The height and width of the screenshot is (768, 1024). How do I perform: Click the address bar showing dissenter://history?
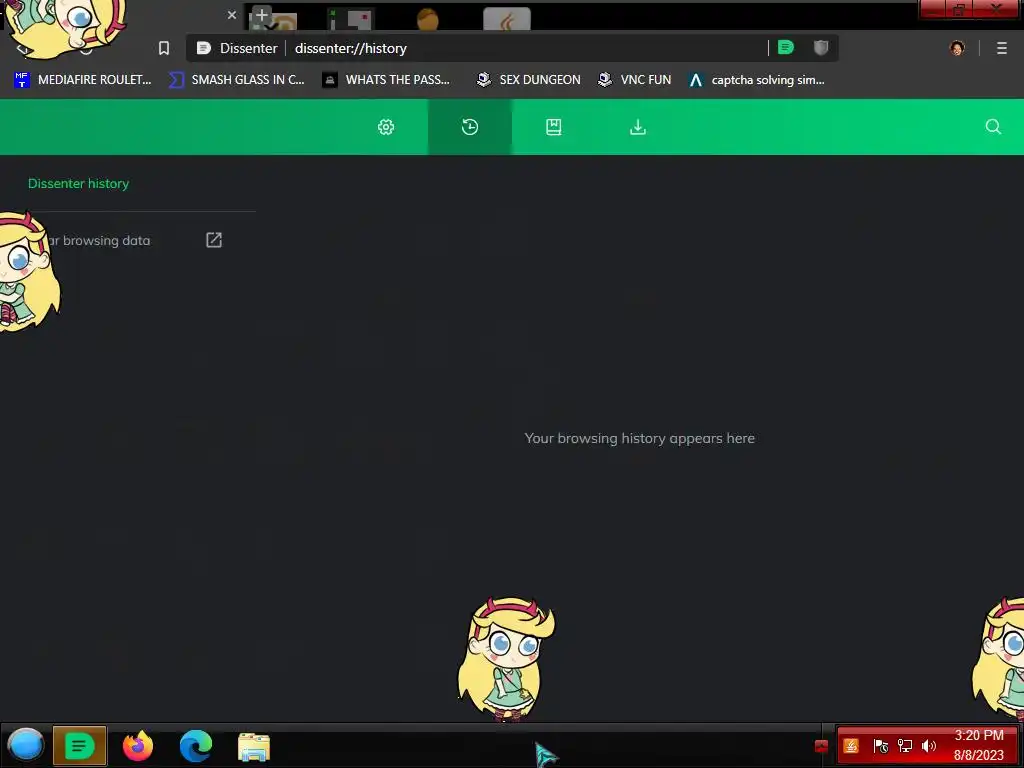click(511, 48)
